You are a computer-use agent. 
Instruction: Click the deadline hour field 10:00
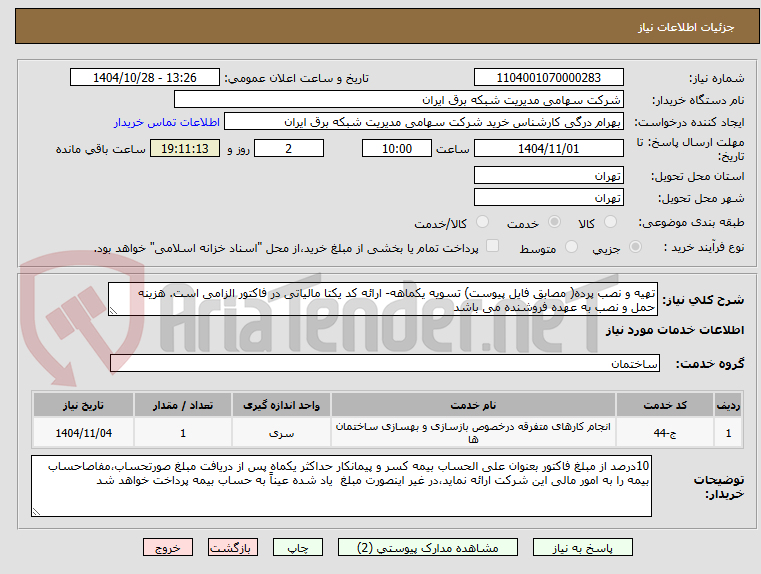(x=397, y=148)
